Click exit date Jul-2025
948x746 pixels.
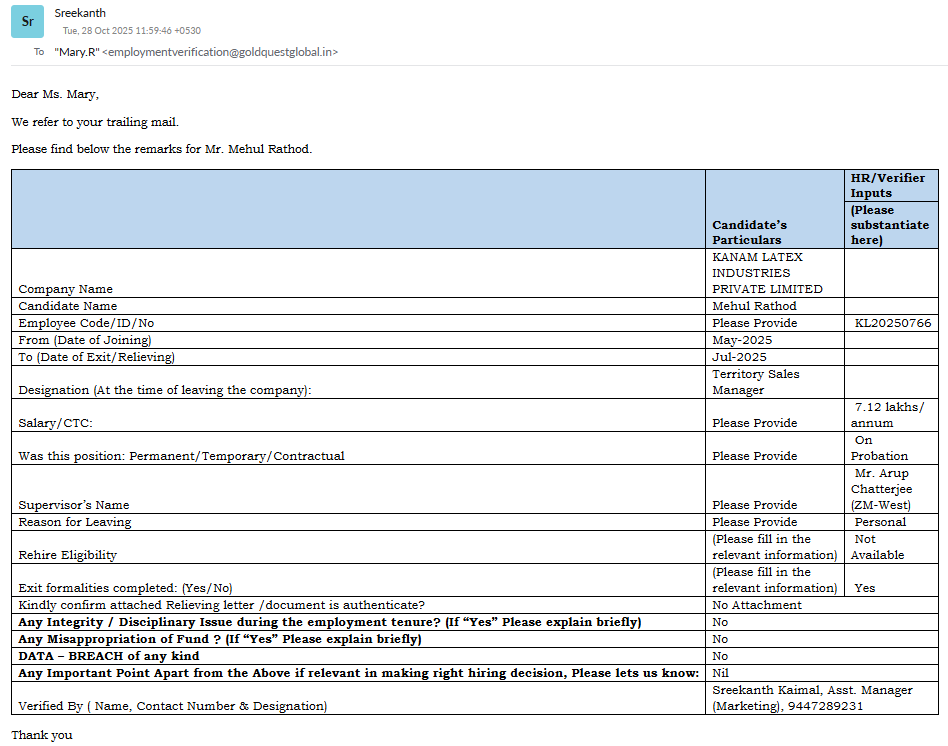739,357
